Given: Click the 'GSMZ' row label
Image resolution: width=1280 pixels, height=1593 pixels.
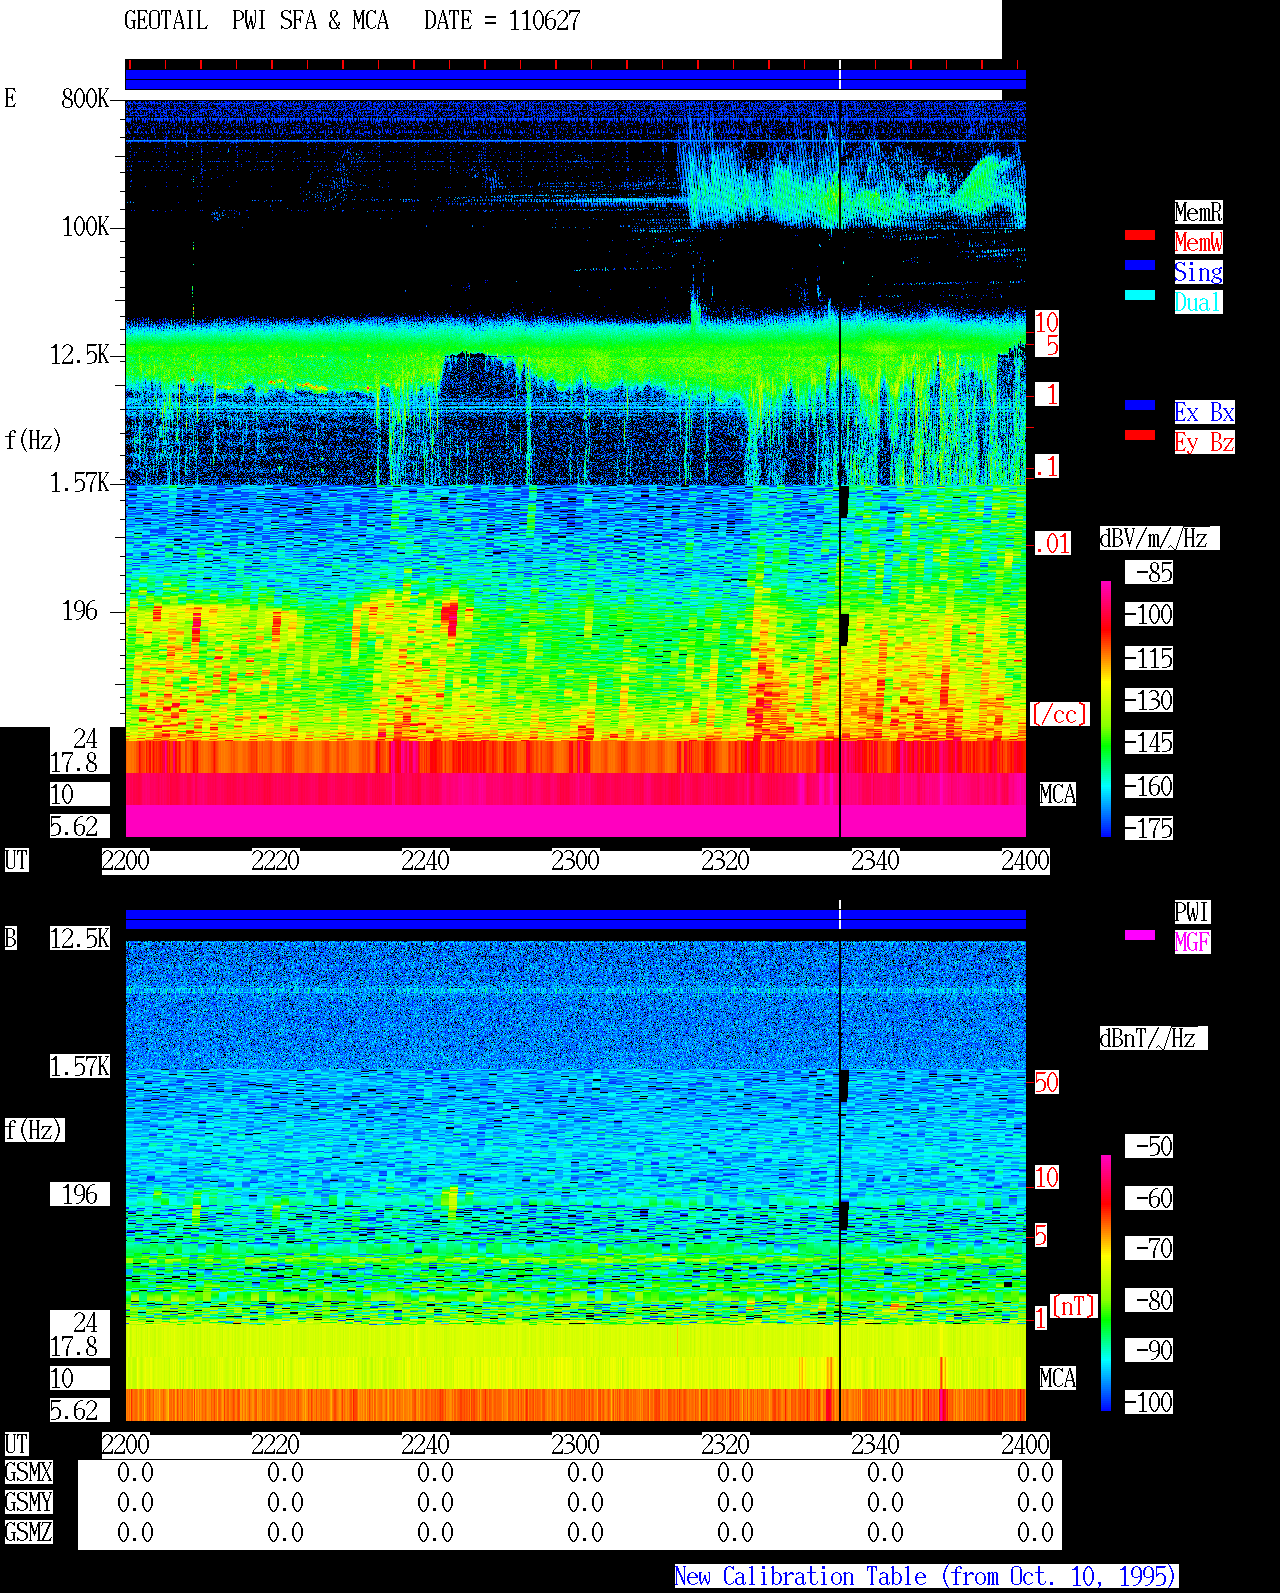Looking at the screenshot, I should (x=28, y=1532).
